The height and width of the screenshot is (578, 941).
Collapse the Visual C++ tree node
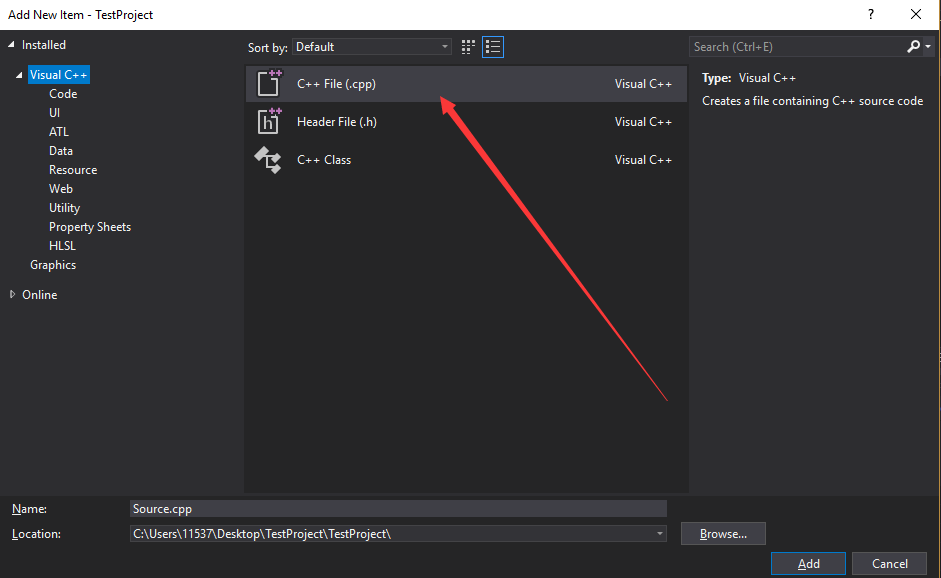[x=19, y=75]
